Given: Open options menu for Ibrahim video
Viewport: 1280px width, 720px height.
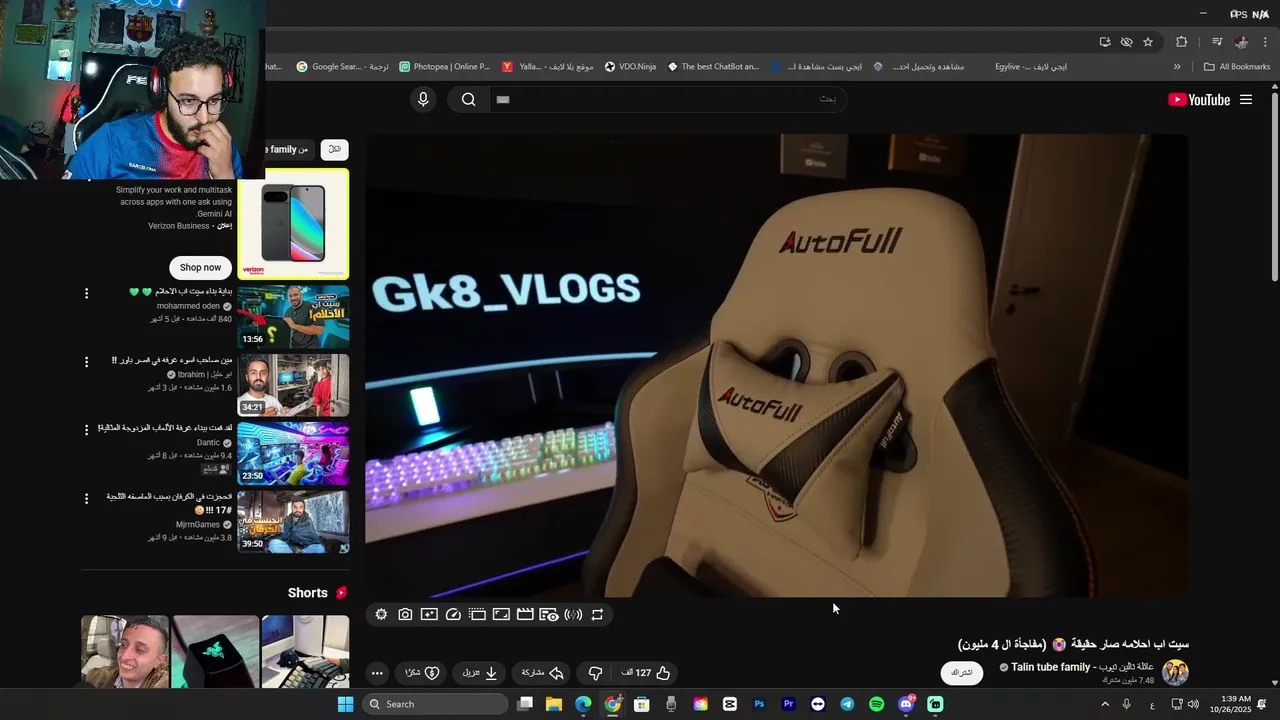Looking at the screenshot, I should tap(86, 362).
